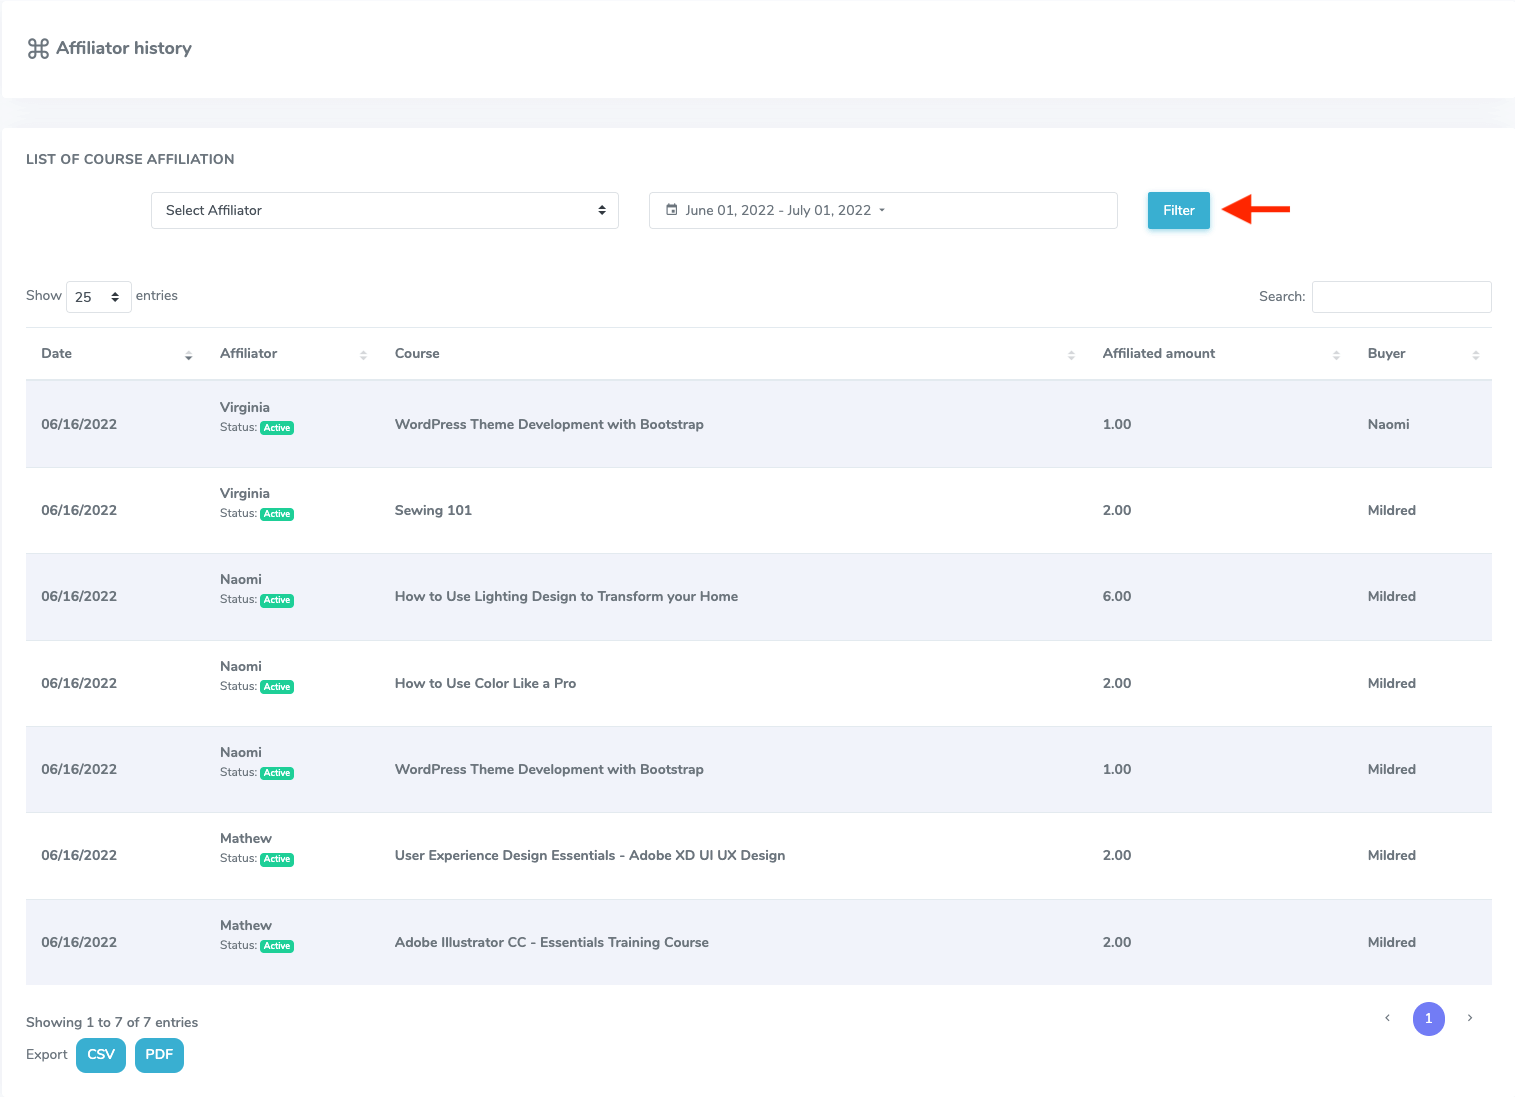This screenshot has width=1515, height=1097.
Task: Export the table as CSV
Action: coord(100,1055)
